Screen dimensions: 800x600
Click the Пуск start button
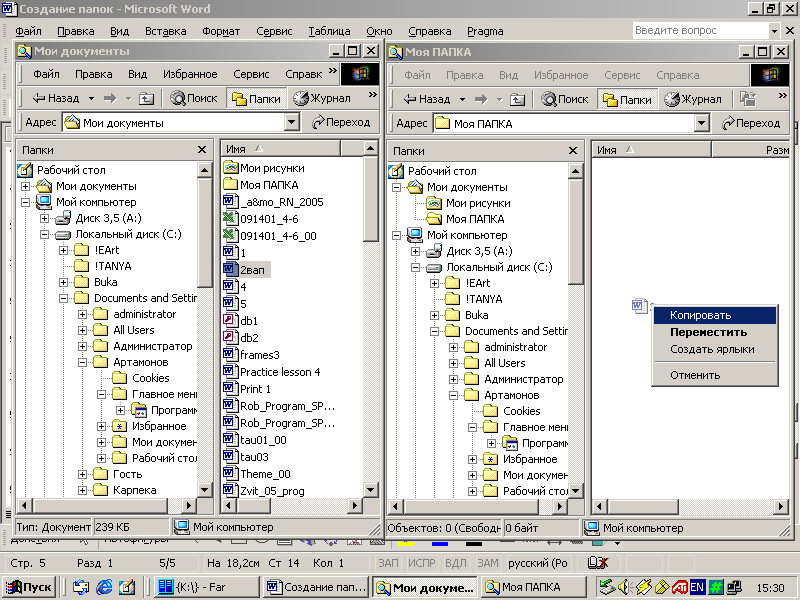pyautogui.click(x=29, y=587)
